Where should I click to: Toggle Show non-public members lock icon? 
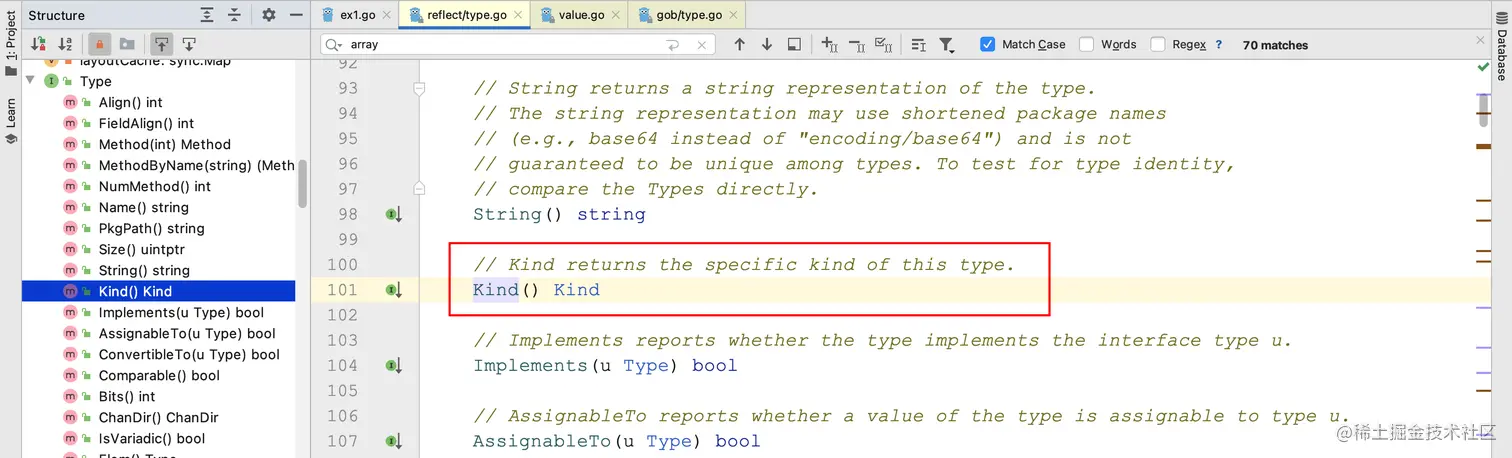[99, 44]
